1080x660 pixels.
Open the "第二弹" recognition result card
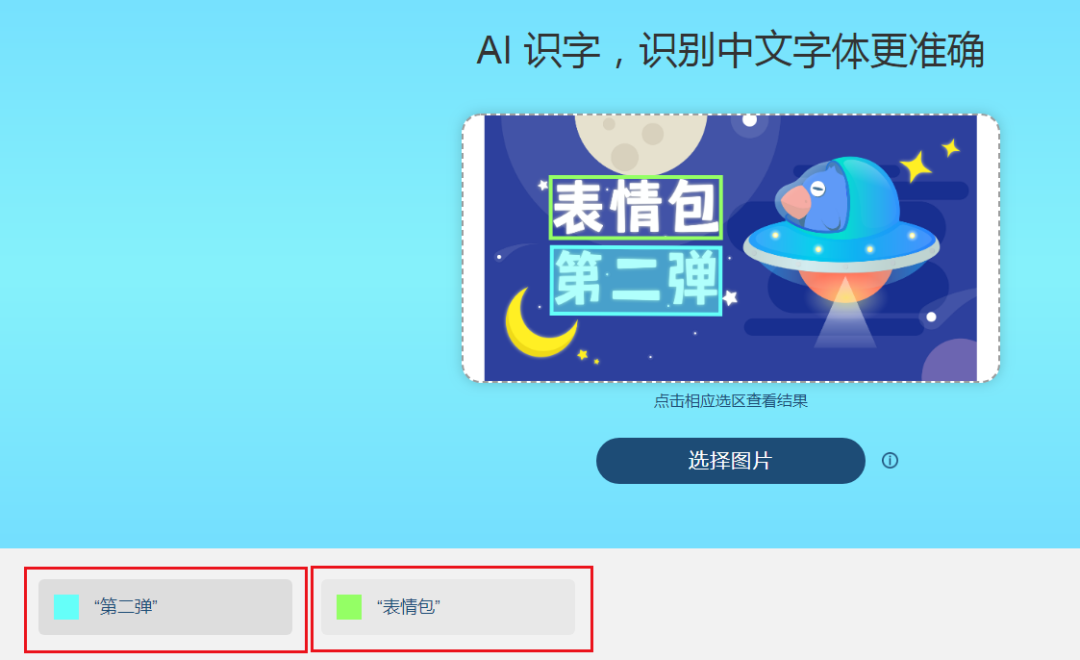(165, 607)
